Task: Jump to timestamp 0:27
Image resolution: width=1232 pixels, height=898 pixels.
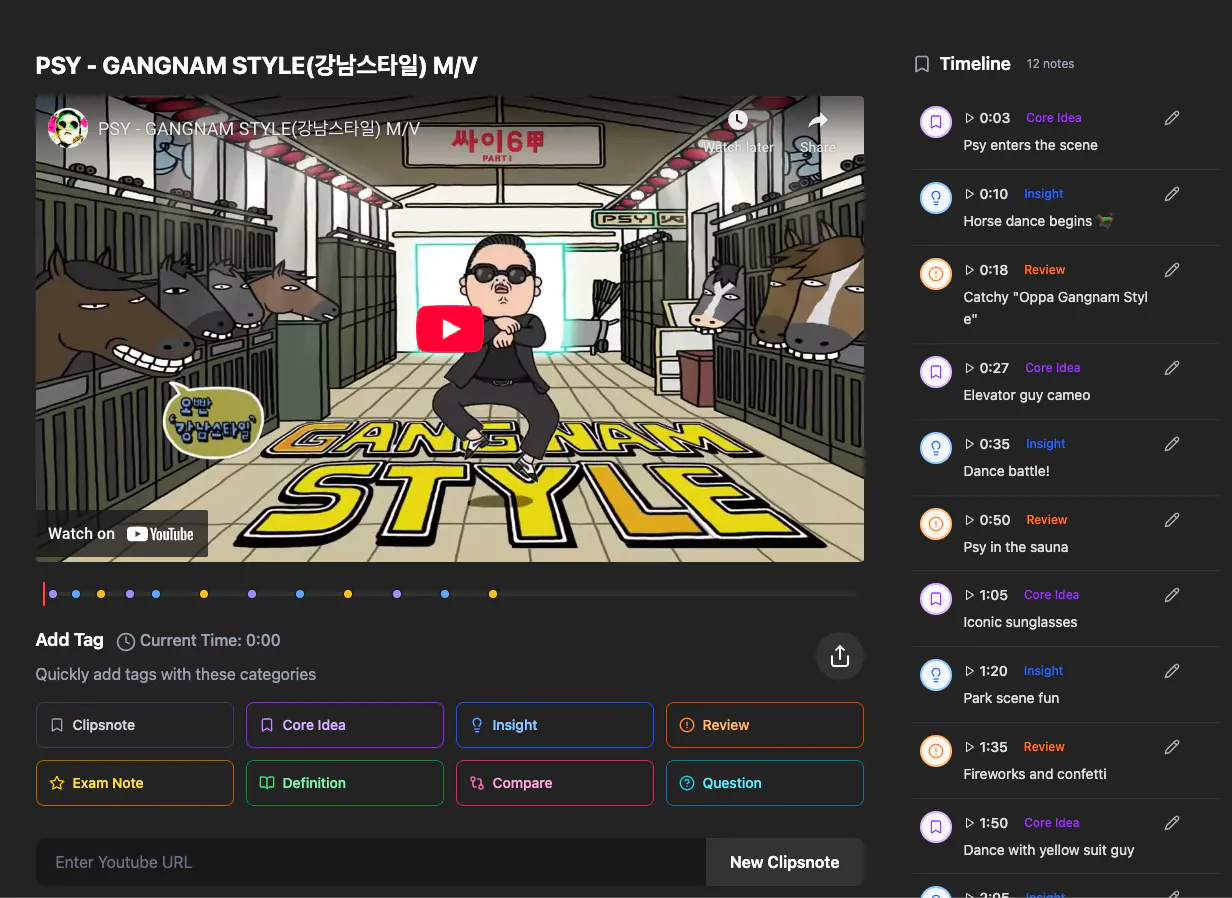Action: coord(987,368)
